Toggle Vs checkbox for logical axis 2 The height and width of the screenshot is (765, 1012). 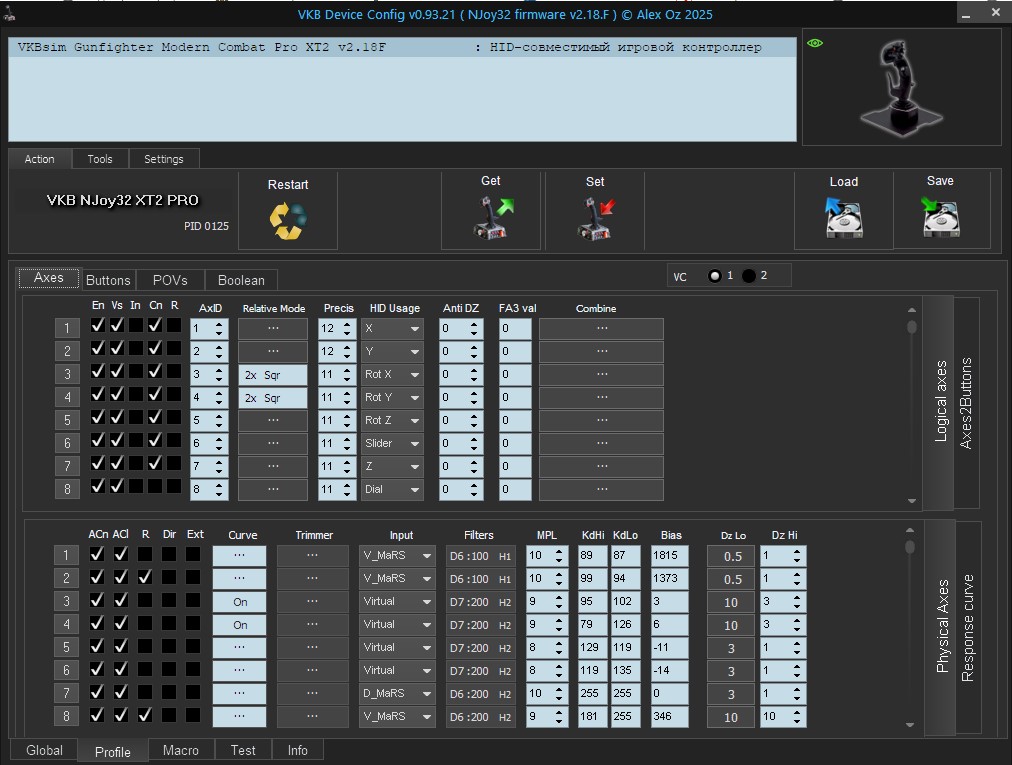coord(117,349)
